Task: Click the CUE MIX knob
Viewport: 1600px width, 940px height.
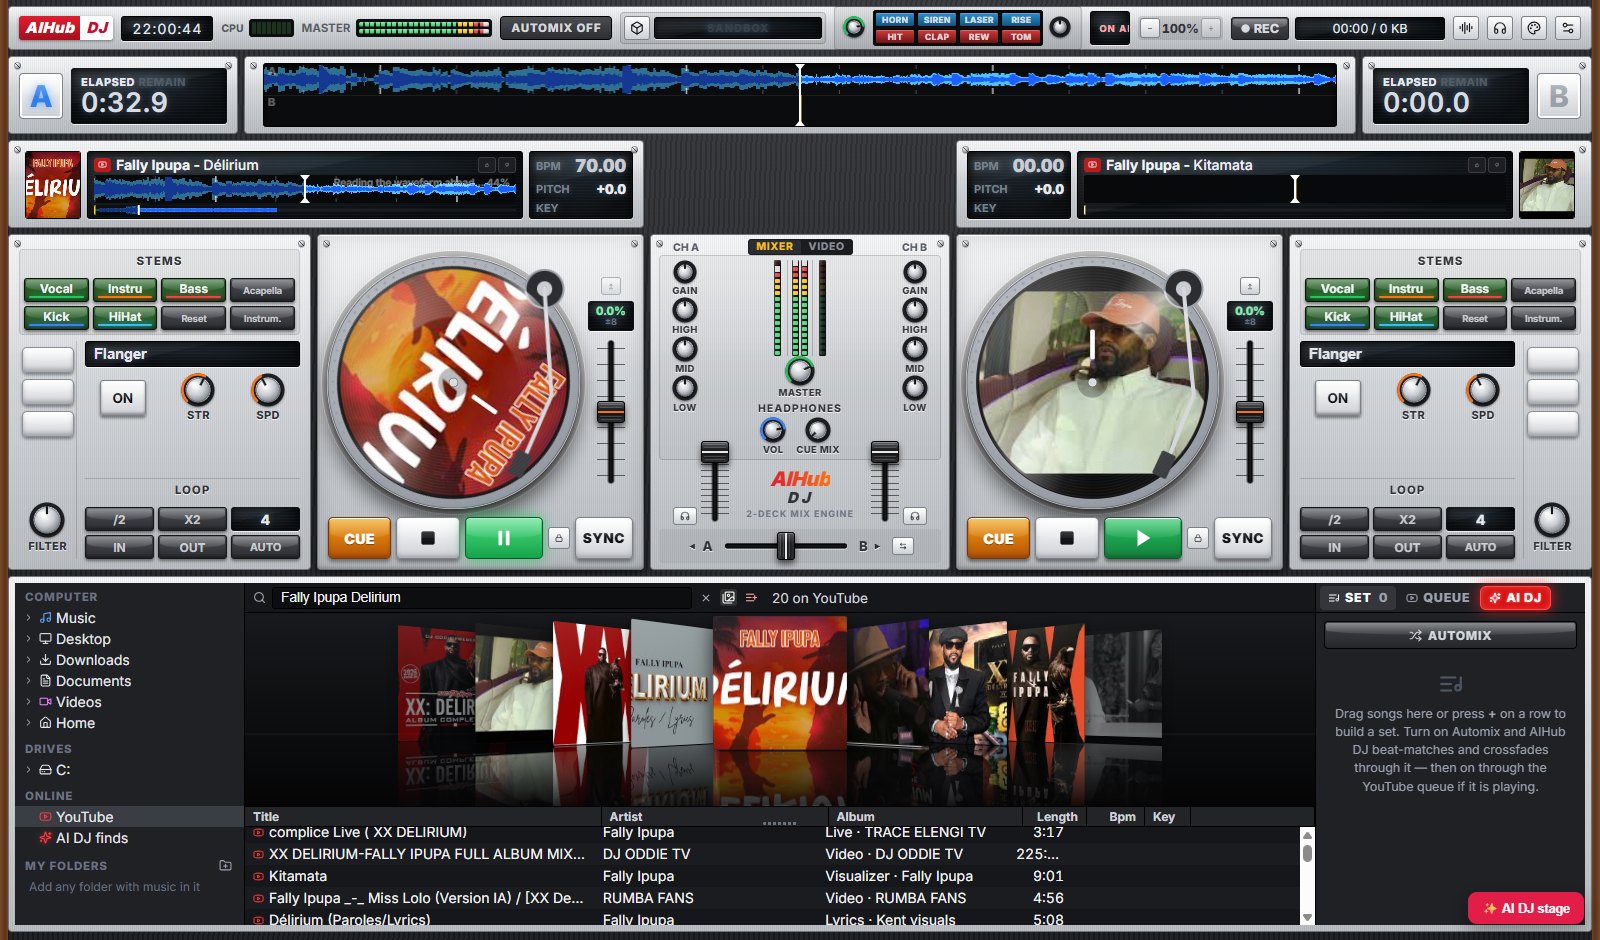Action: pyautogui.click(x=818, y=430)
